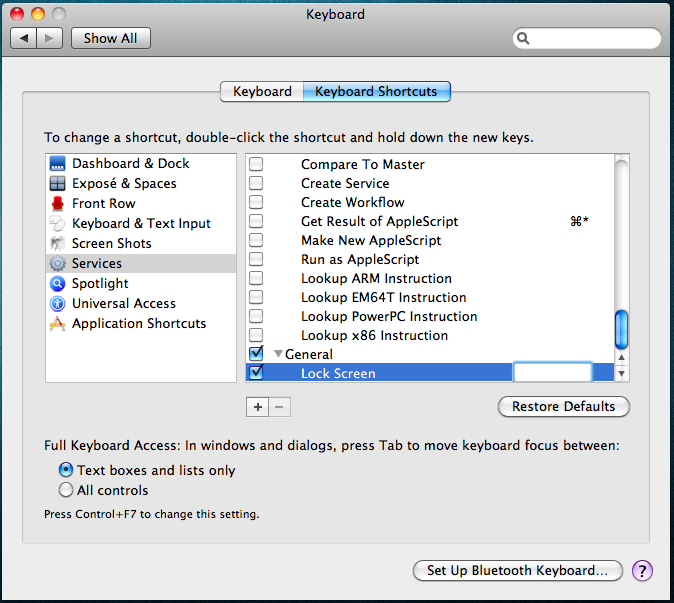Select the Services category row

[141, 263]
